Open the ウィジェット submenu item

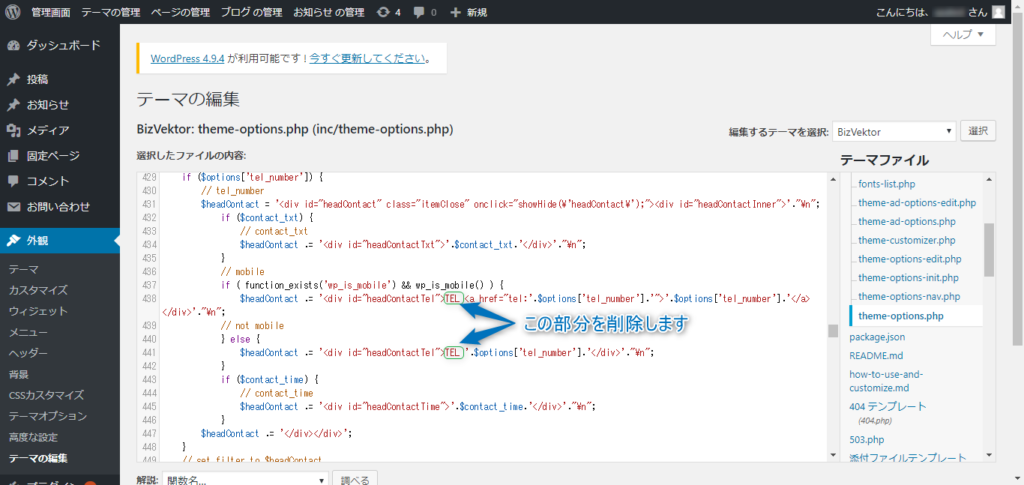38,311
